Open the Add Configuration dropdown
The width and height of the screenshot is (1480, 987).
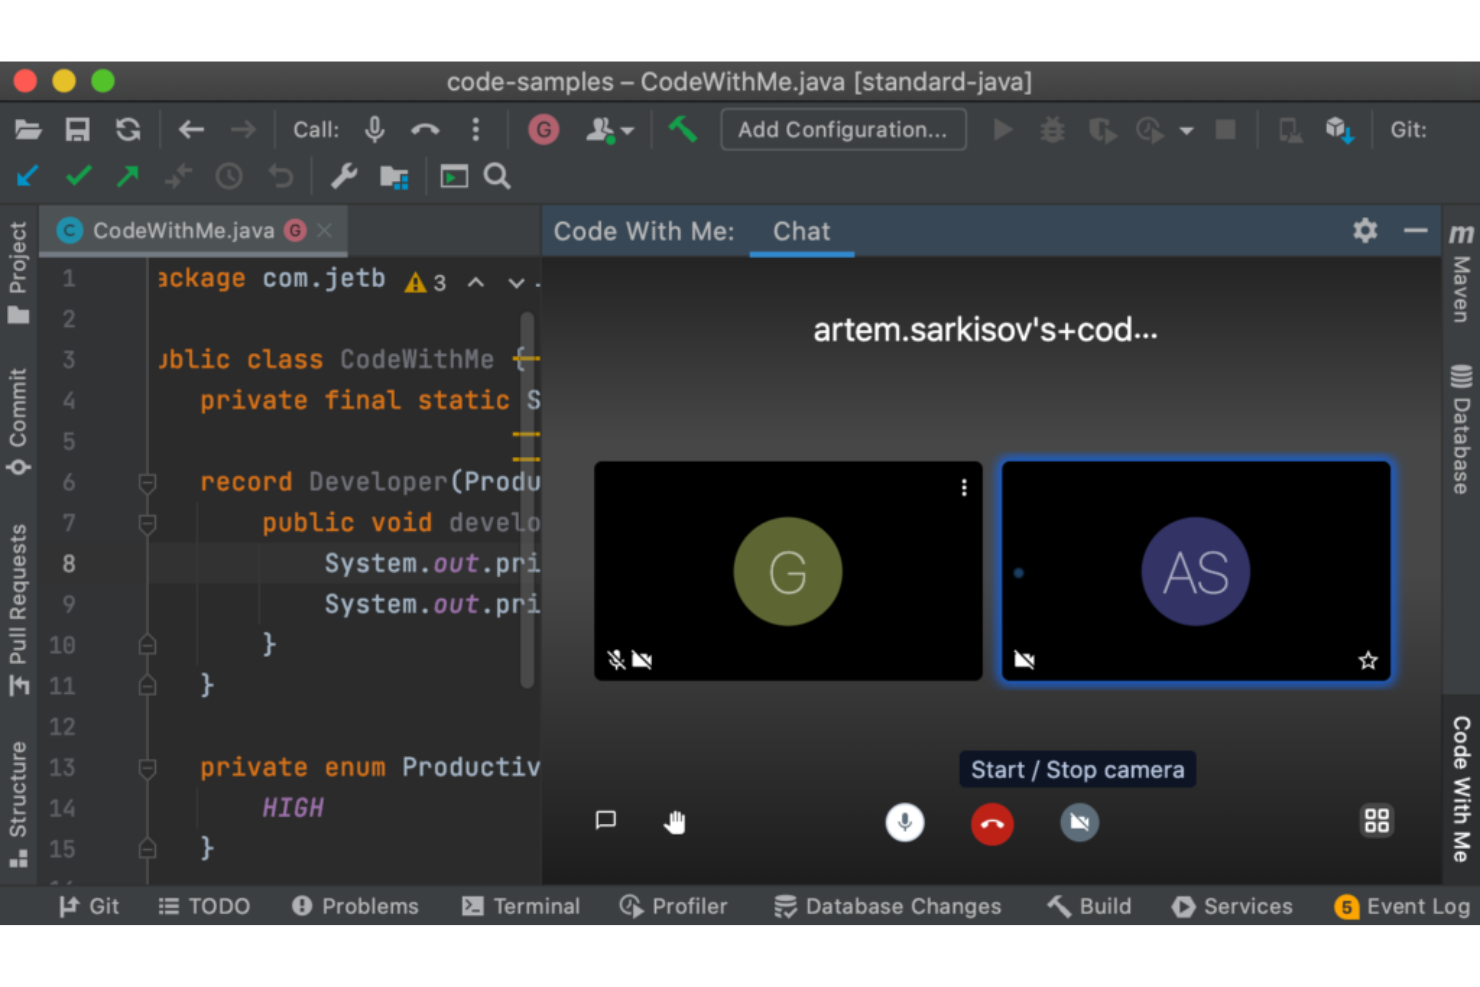[x=842, y=130]
